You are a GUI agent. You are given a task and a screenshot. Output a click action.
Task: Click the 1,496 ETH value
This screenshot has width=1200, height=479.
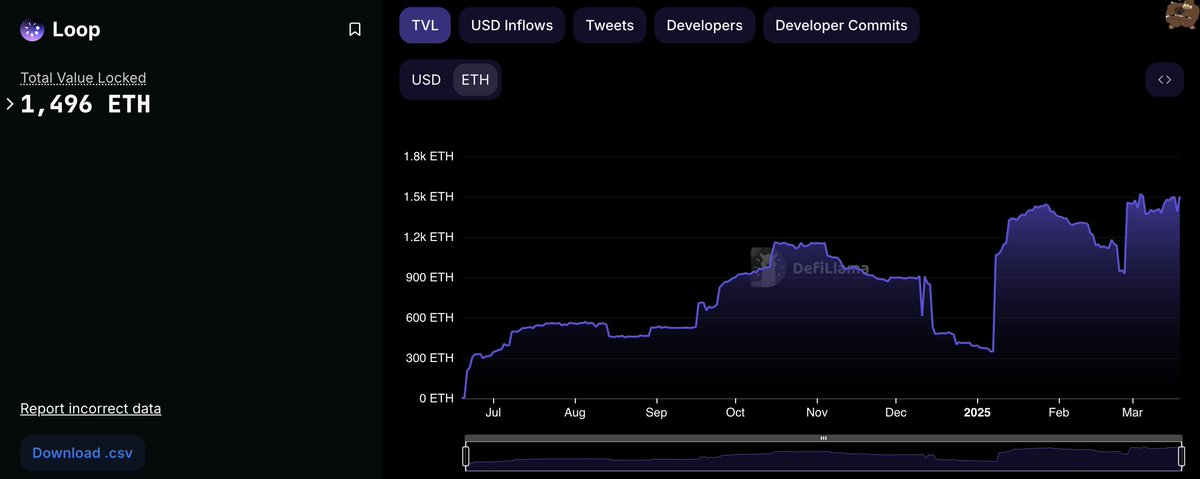(86, 104)
